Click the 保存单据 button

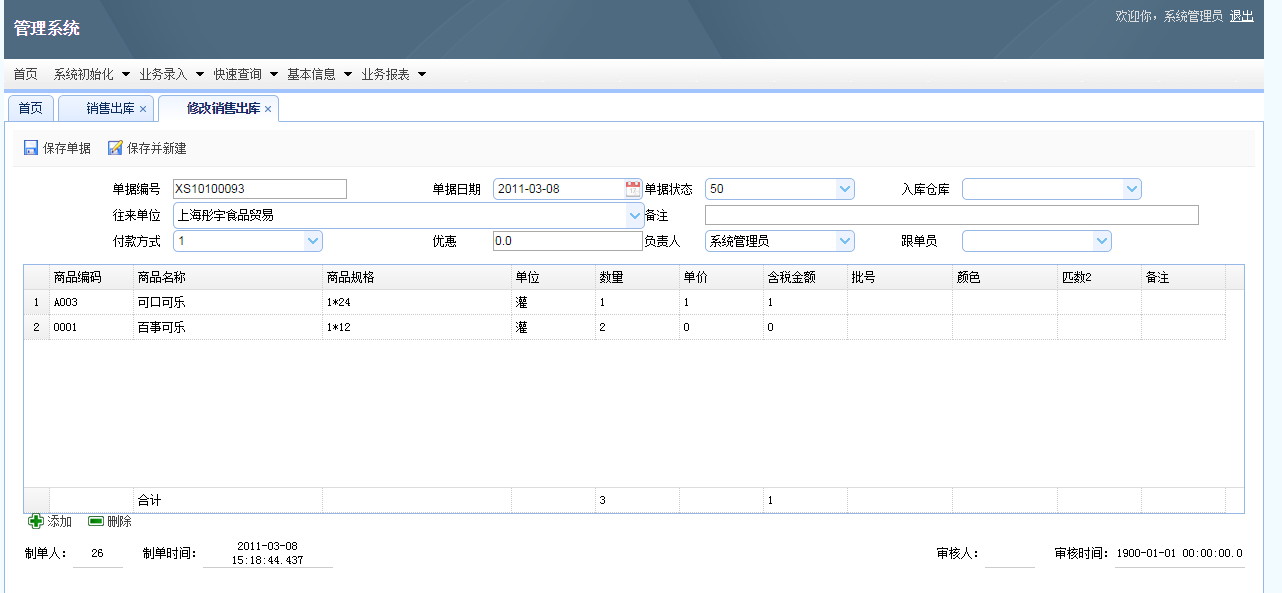(57, 148)
